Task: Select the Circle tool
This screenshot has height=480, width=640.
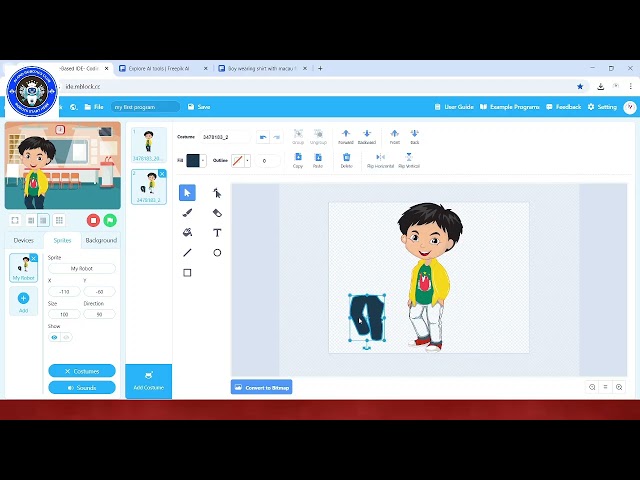Action: (217, 253)
